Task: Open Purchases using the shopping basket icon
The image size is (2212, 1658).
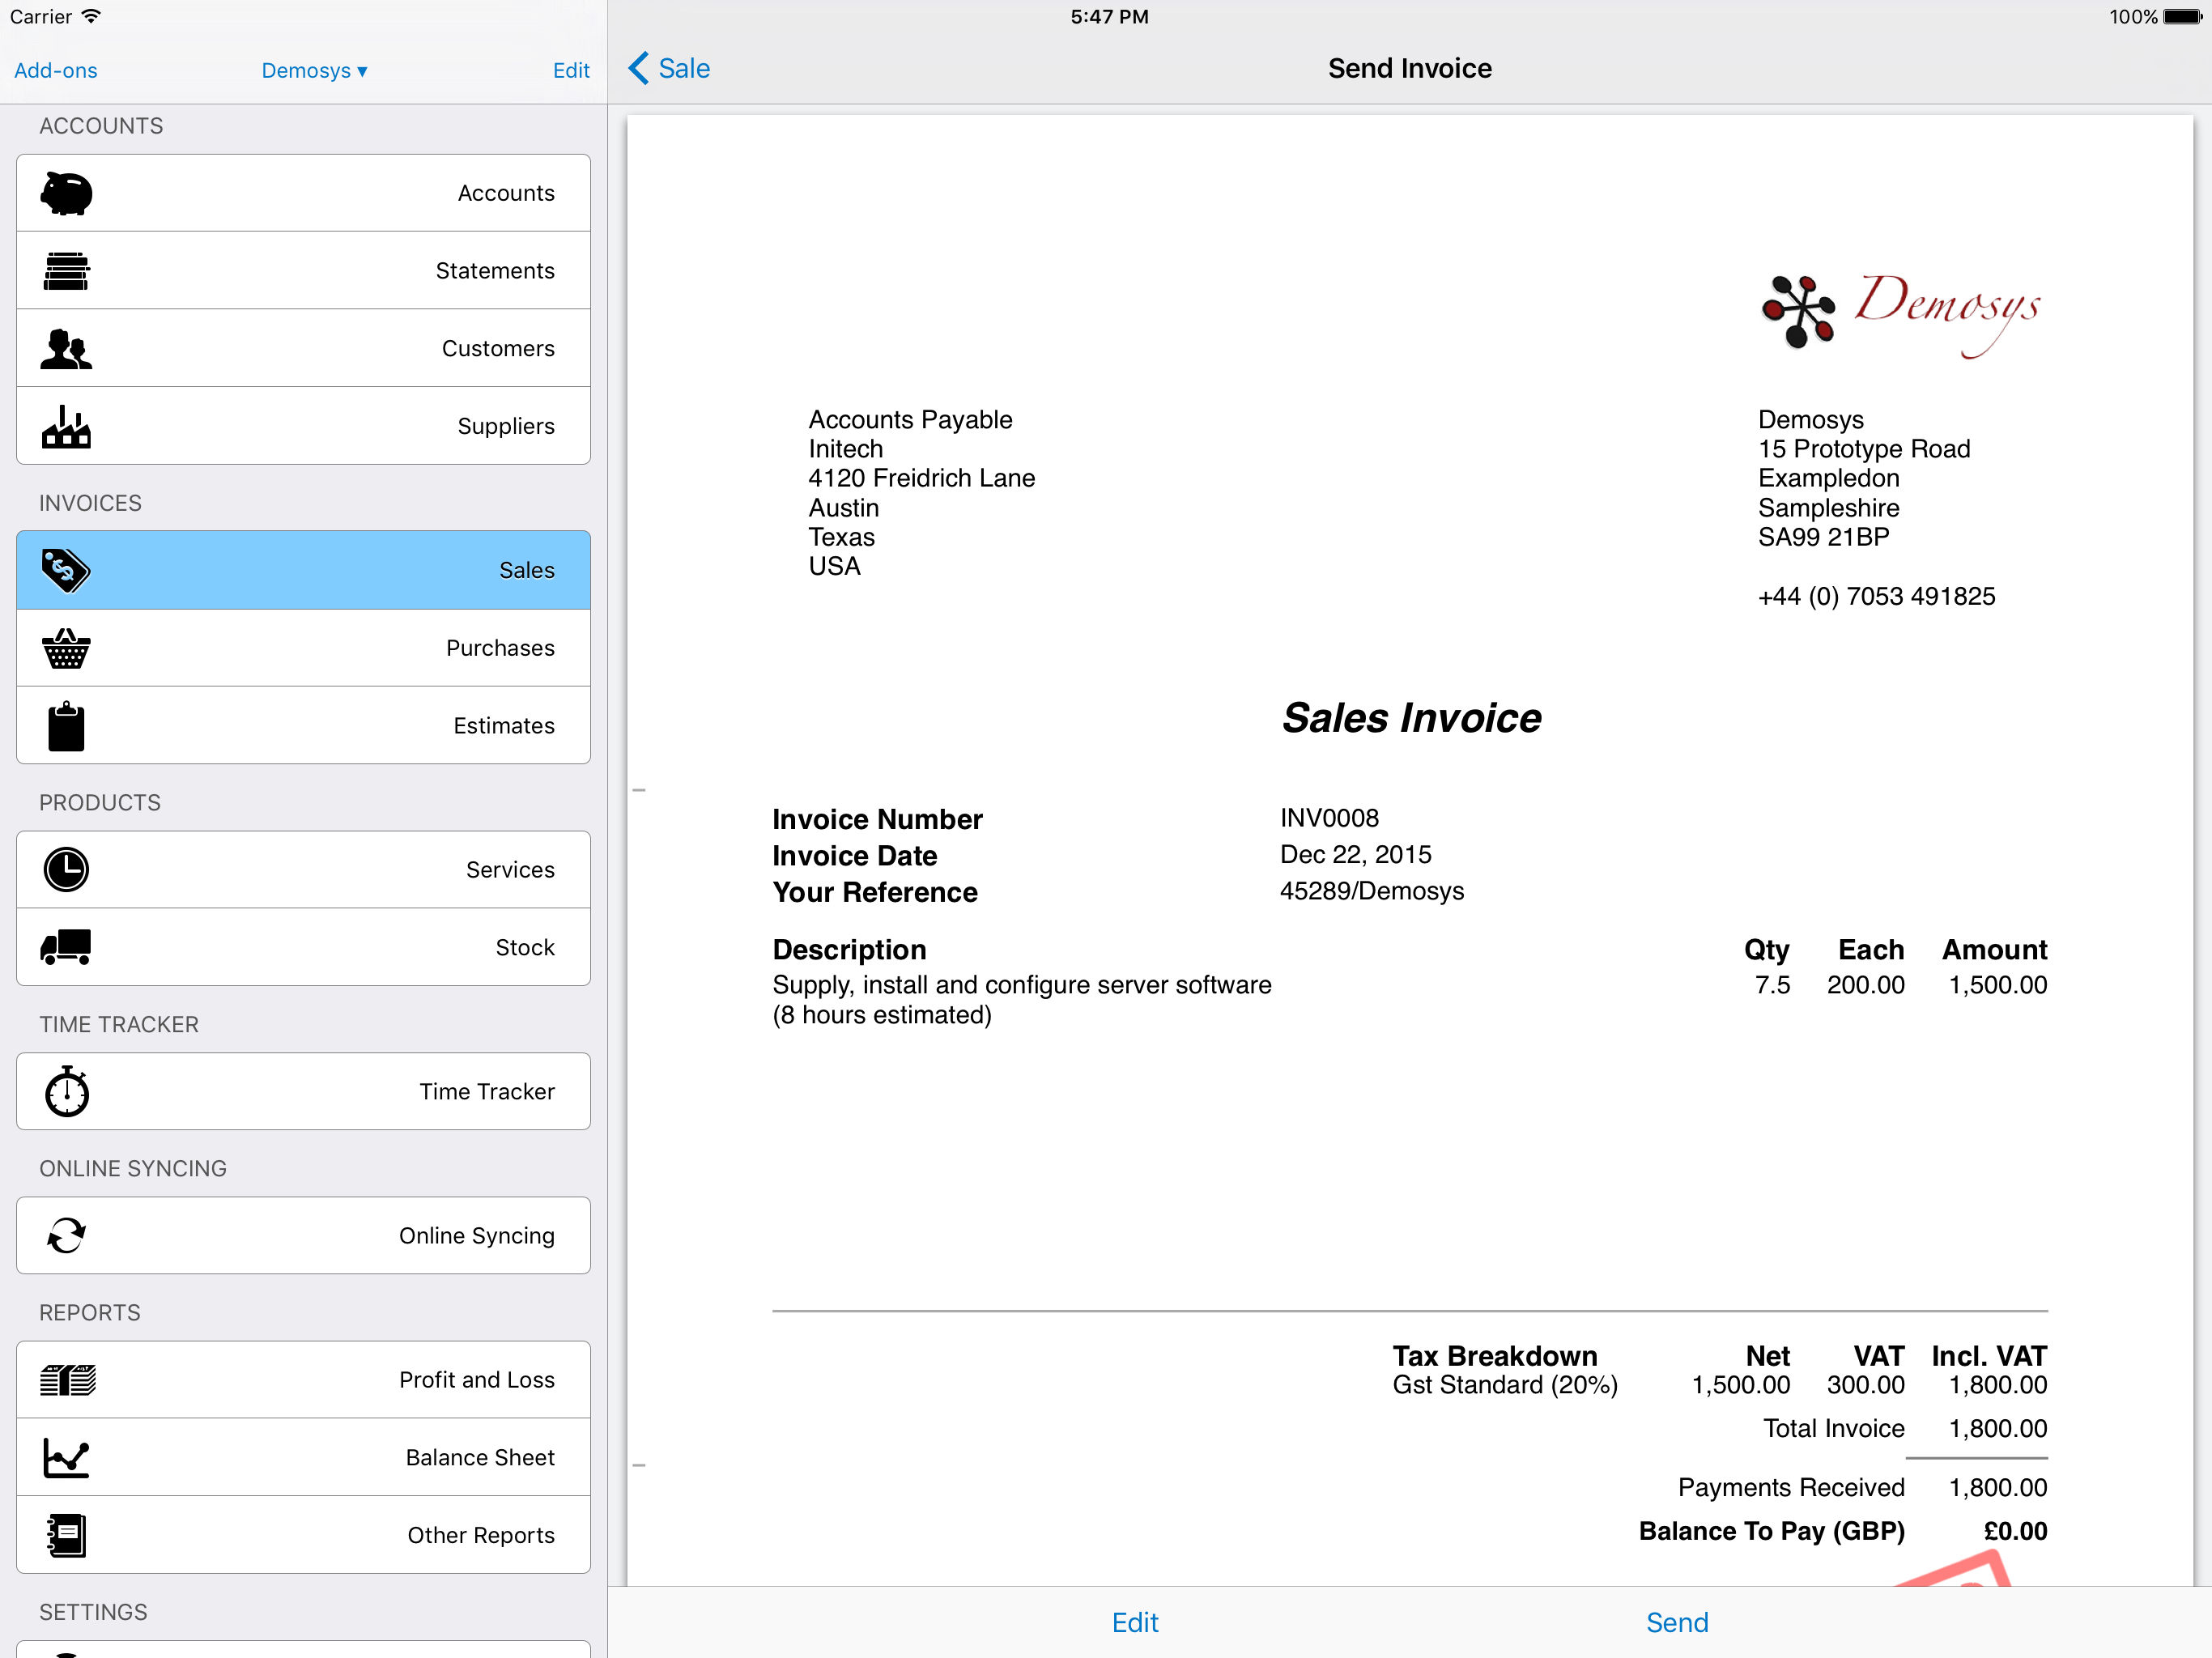Action: click(x=66, y=648)
